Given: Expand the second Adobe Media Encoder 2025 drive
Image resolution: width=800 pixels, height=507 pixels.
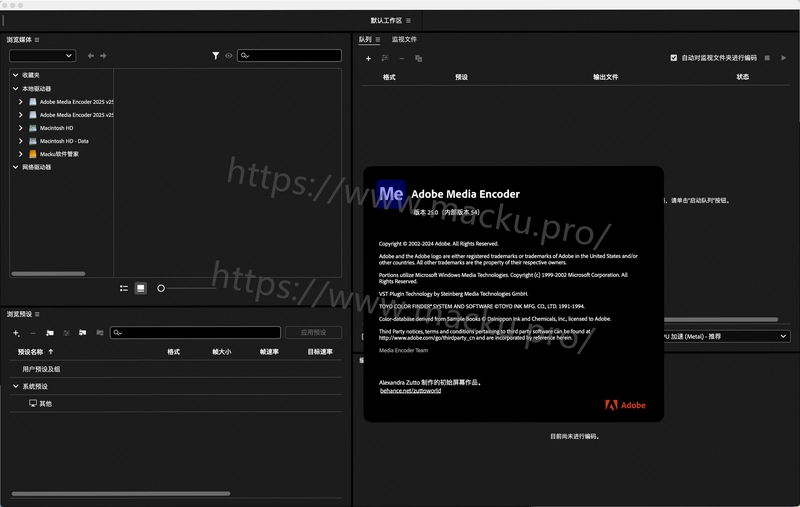Looking at the screenshot, I should coord(20,115).
